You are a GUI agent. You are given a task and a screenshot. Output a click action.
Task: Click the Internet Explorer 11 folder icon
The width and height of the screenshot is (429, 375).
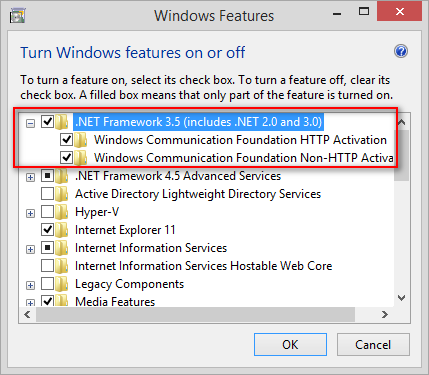click(x=62, y=230)
